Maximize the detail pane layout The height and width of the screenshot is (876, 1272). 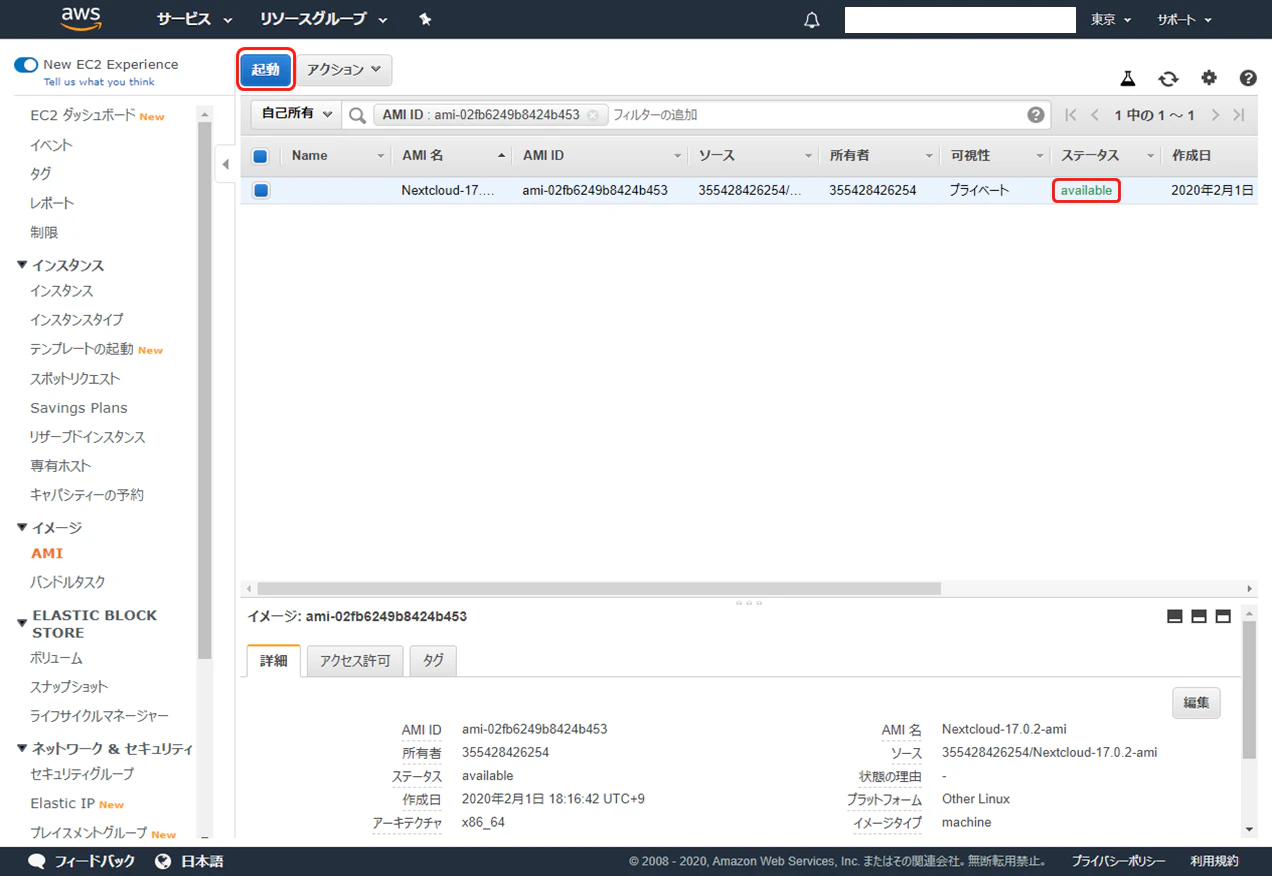click(x=1223, y=617)
